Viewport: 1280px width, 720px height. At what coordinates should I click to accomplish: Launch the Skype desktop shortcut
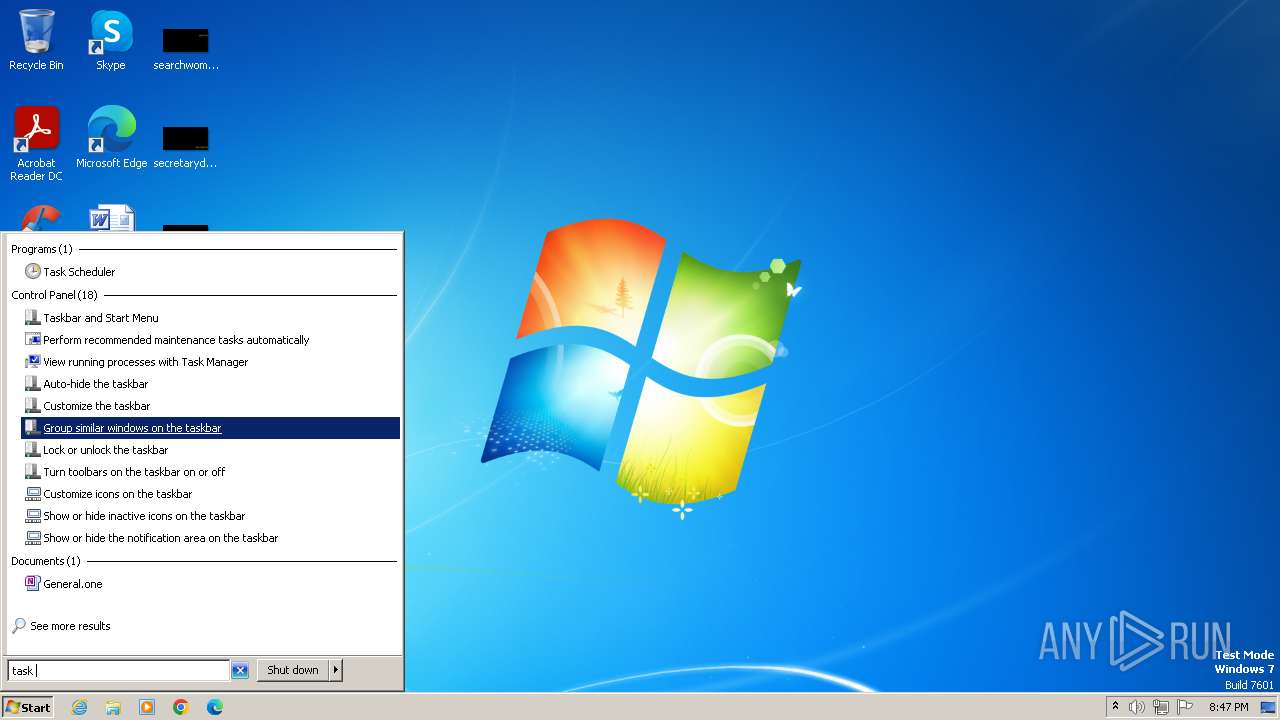click(110, 40)
